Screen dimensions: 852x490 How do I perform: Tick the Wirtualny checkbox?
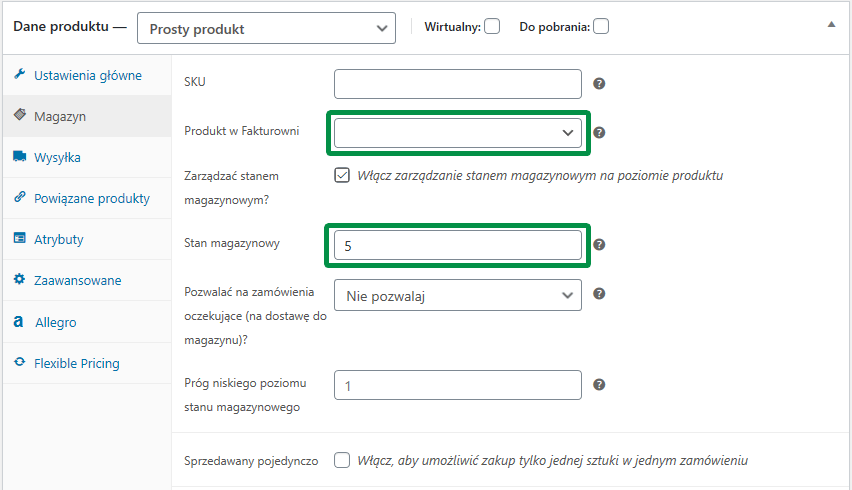(x=492, y=26)
